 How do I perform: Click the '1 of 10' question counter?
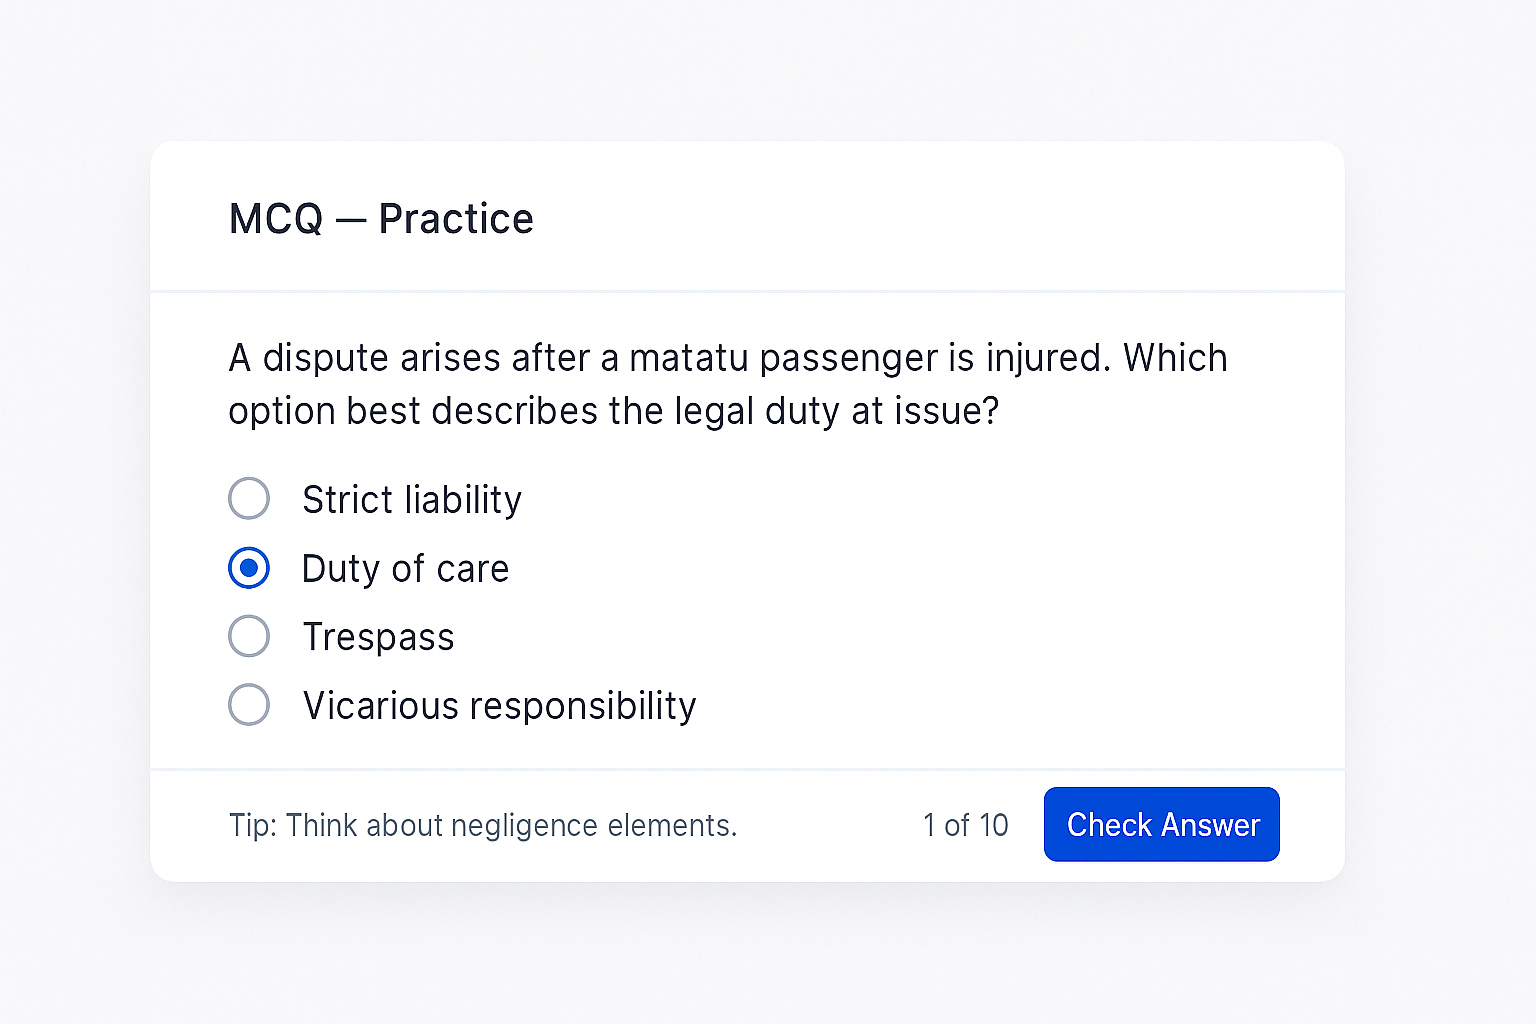(965, 825)
